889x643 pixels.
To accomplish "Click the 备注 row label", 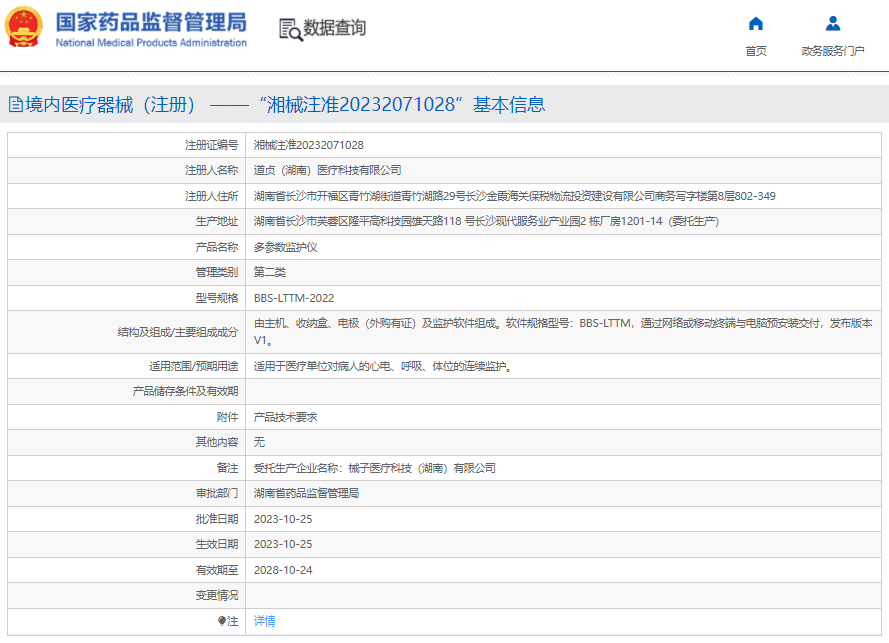I will pos(227,468).
